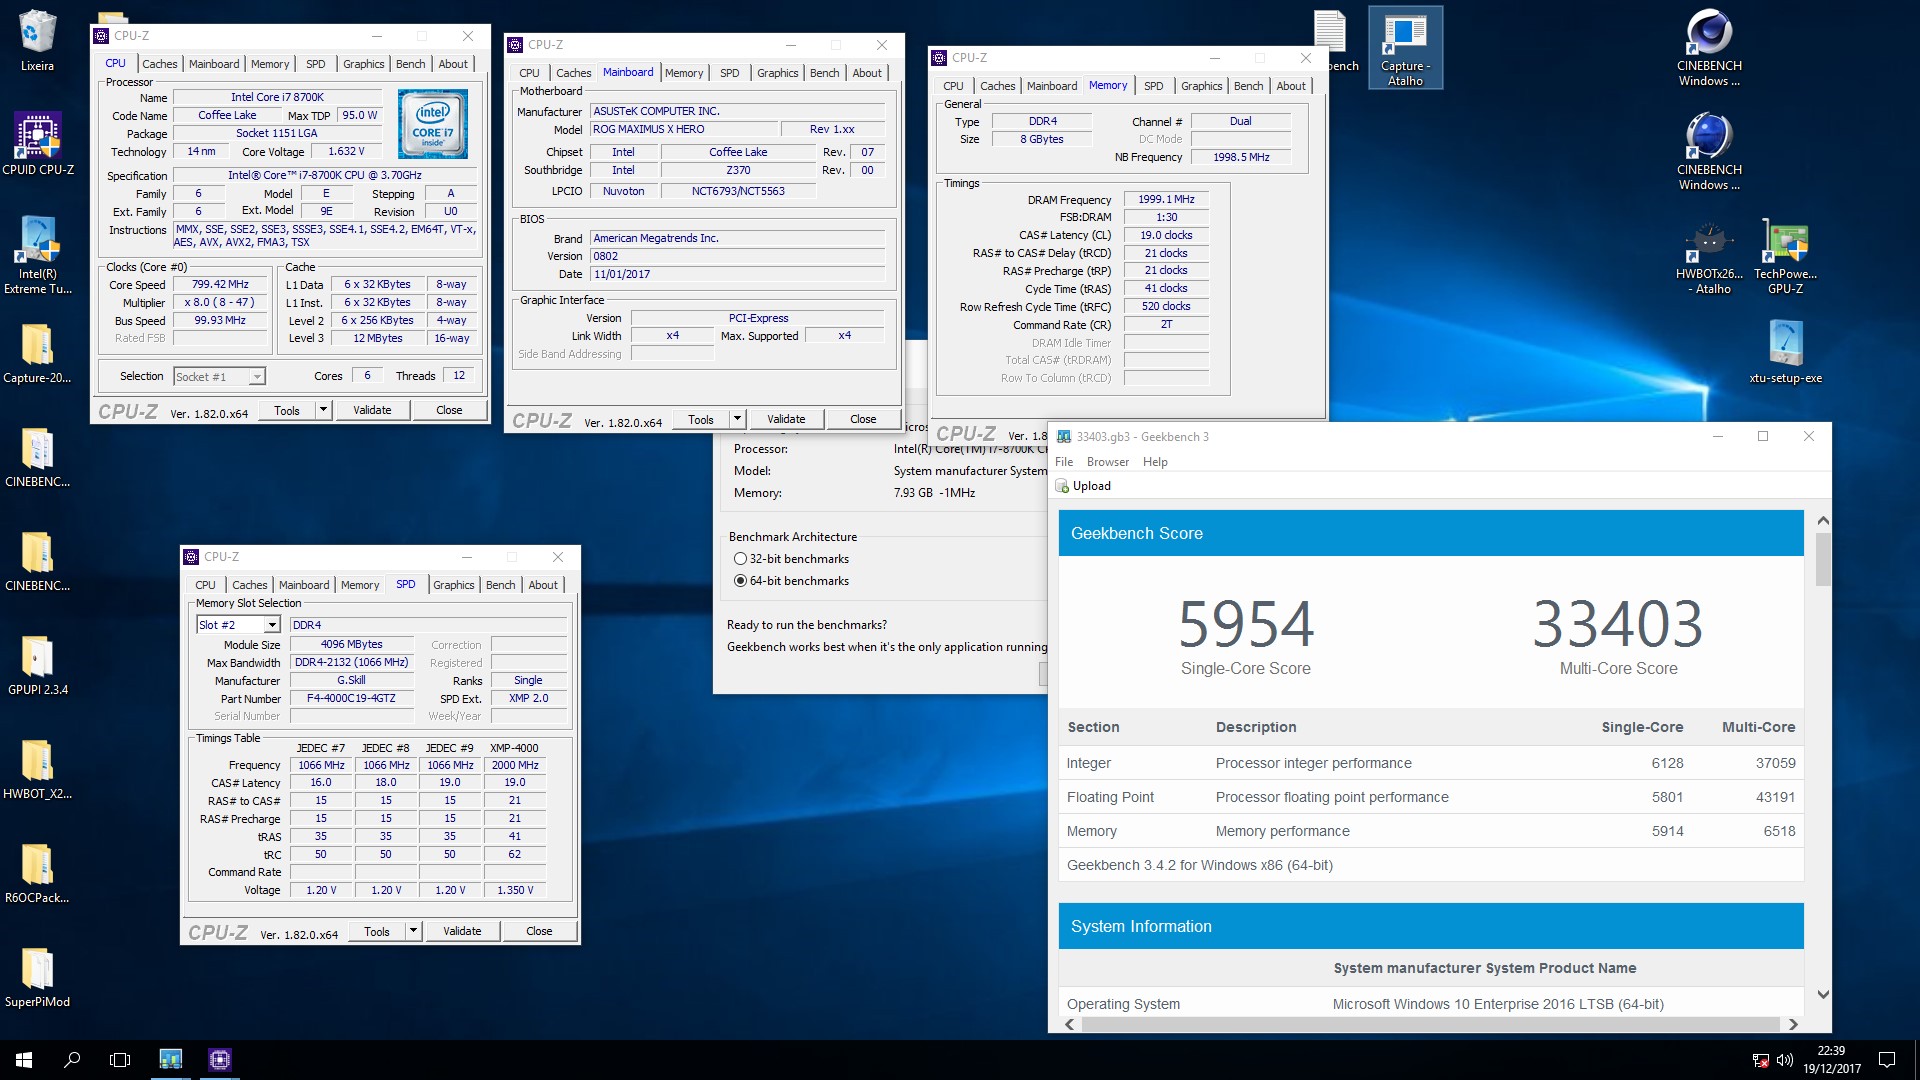Open GPUPI 2.3.4 folder icon

pyautogui.click(x=37, y=664)
